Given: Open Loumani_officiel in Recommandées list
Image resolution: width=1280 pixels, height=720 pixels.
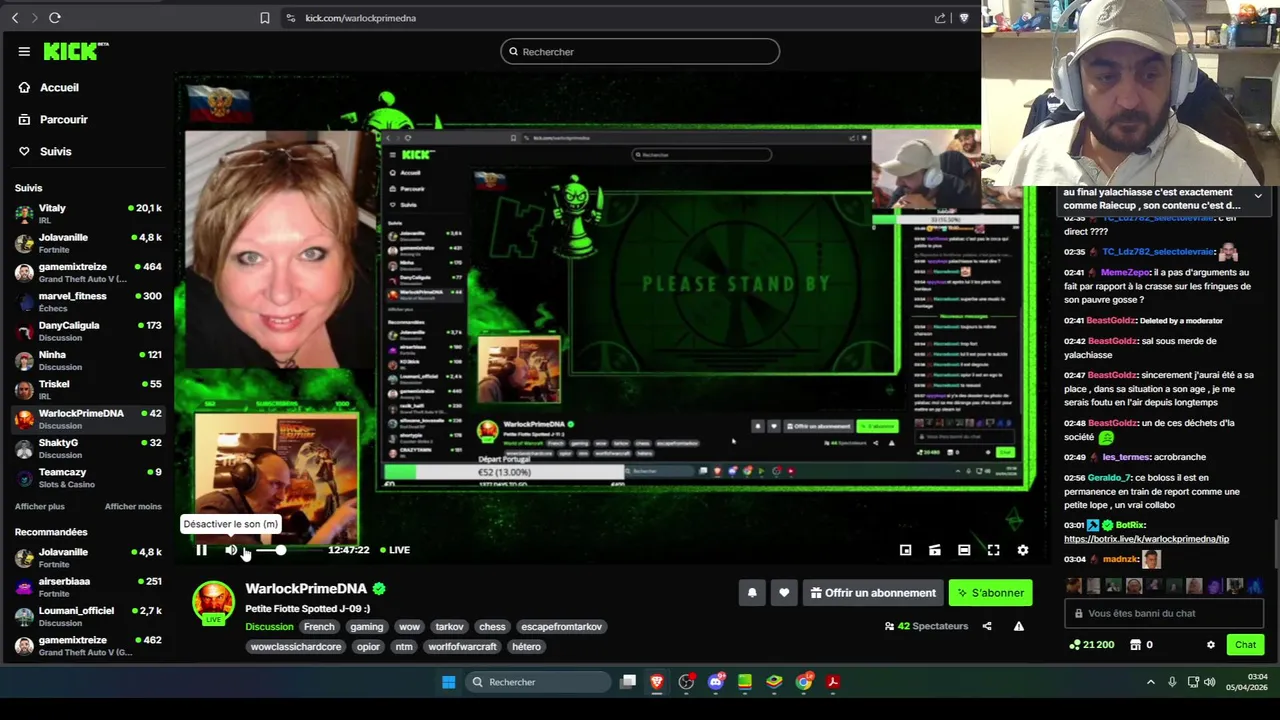Looking at the screenshot, I should coord(88,616).
